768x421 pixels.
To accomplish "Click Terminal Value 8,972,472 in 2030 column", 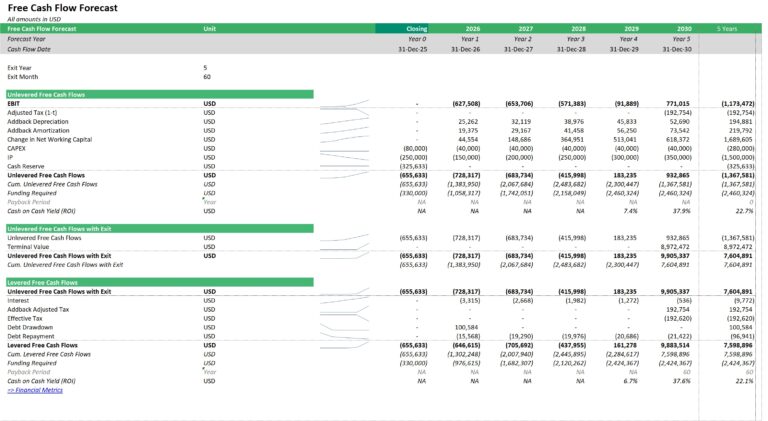I will tap(675, 247).
